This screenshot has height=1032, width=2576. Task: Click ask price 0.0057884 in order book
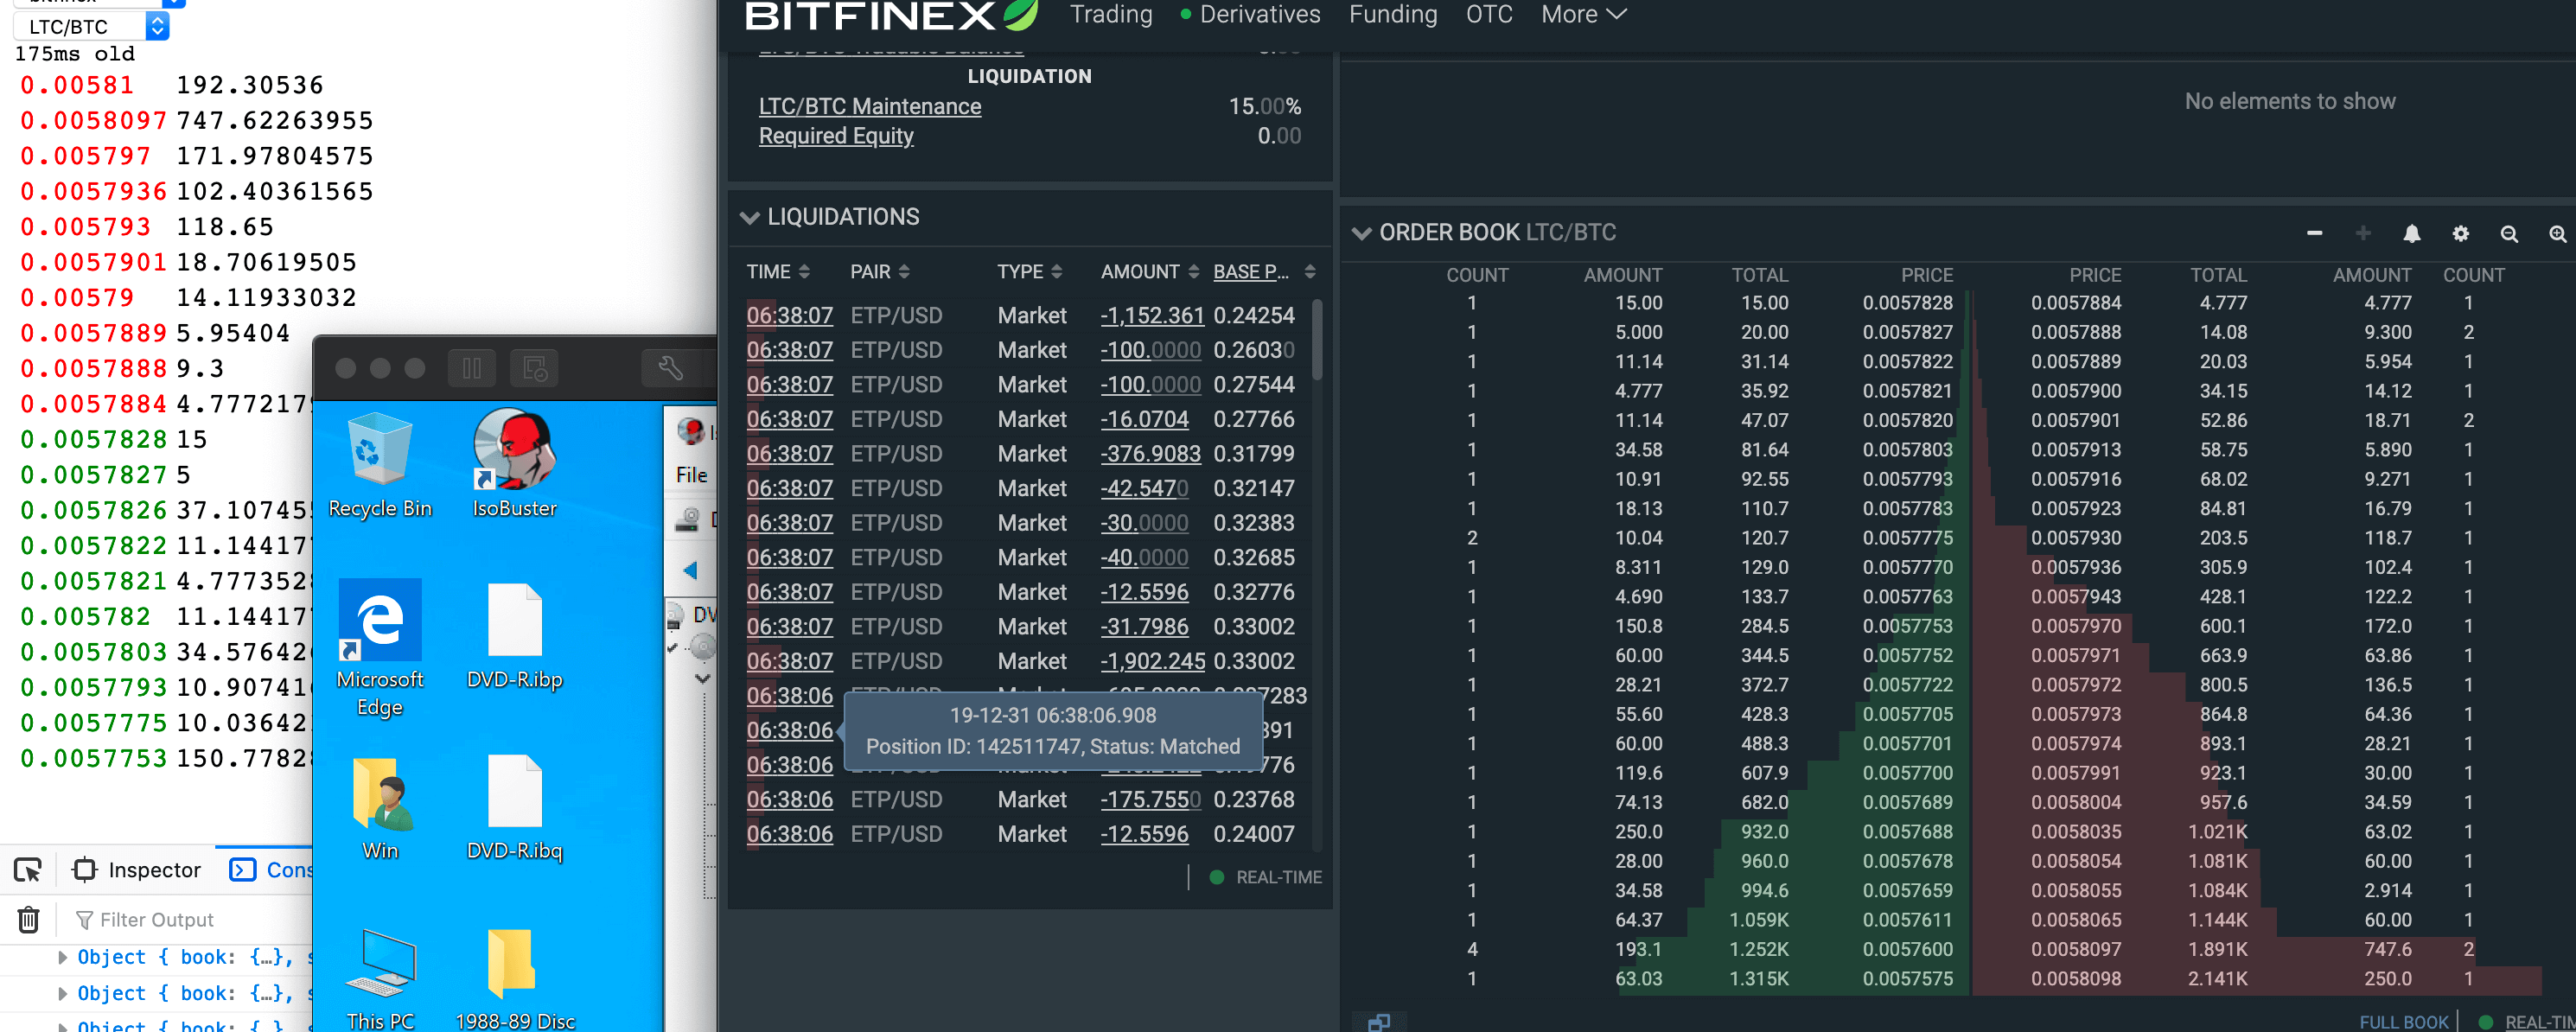(x=2075, y=303)
